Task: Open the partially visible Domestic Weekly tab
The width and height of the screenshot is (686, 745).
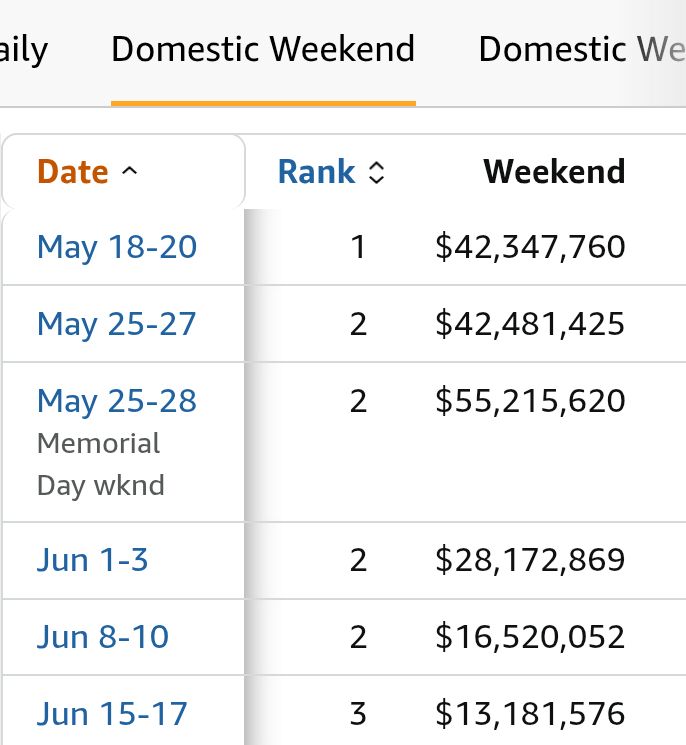Action: [x=582, y=49]
